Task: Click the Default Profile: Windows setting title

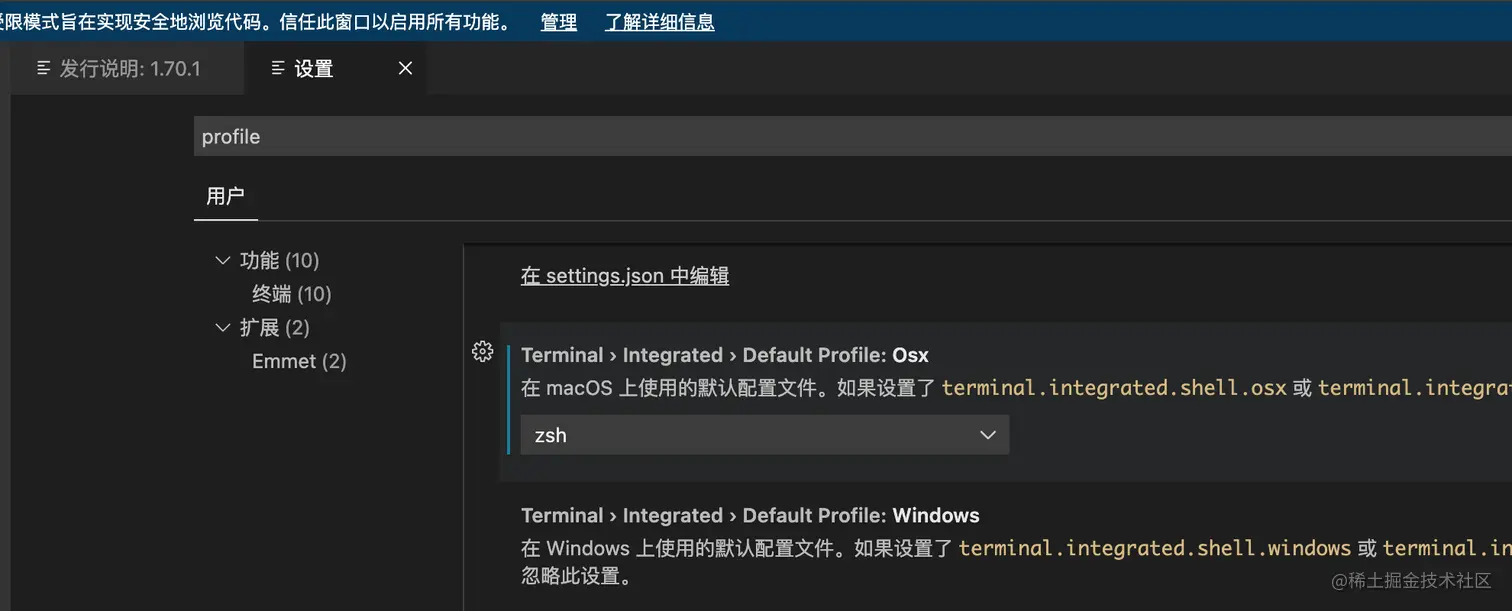Action: 750,516
